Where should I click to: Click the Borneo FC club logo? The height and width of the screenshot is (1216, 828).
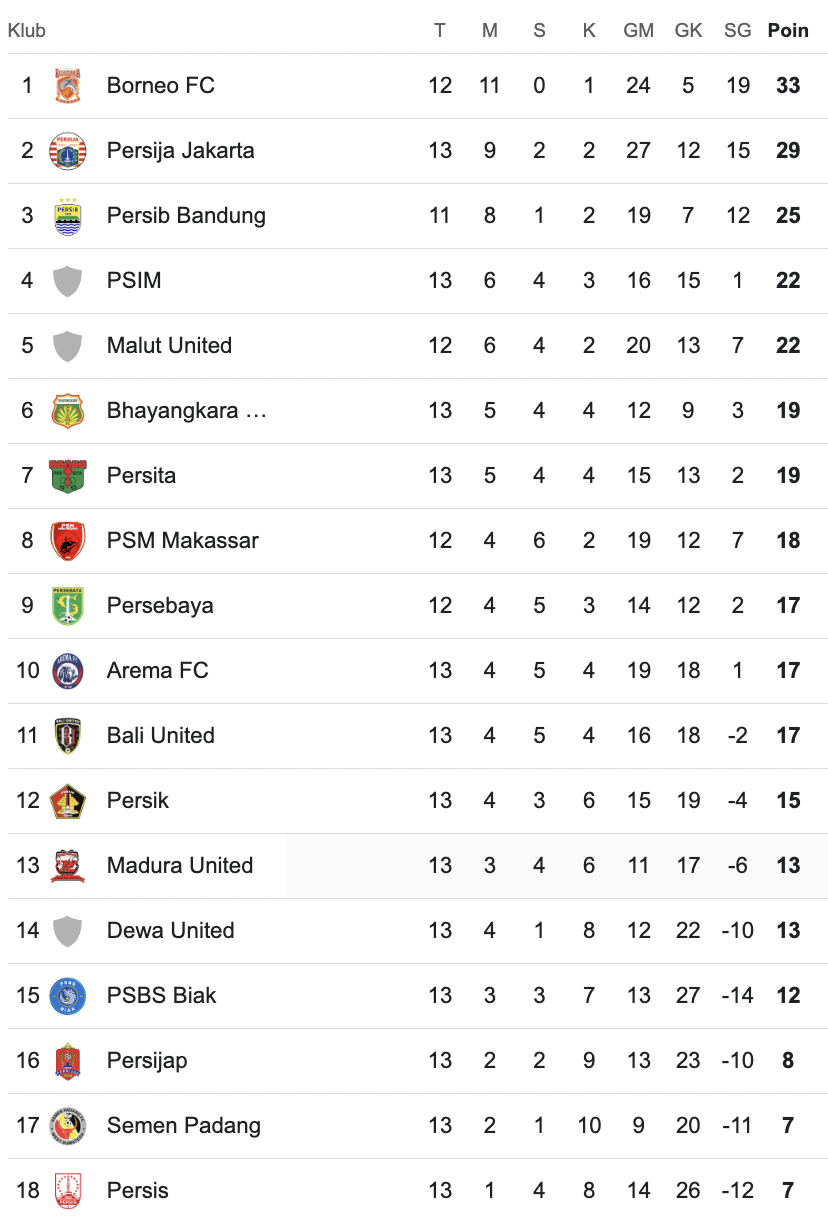[x=68, y=86]
